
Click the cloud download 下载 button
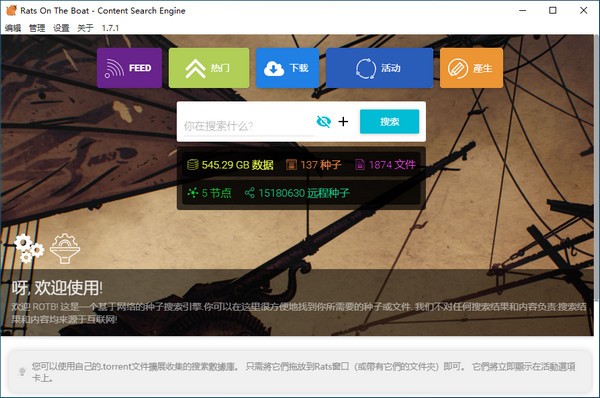(x=287, y=68)
